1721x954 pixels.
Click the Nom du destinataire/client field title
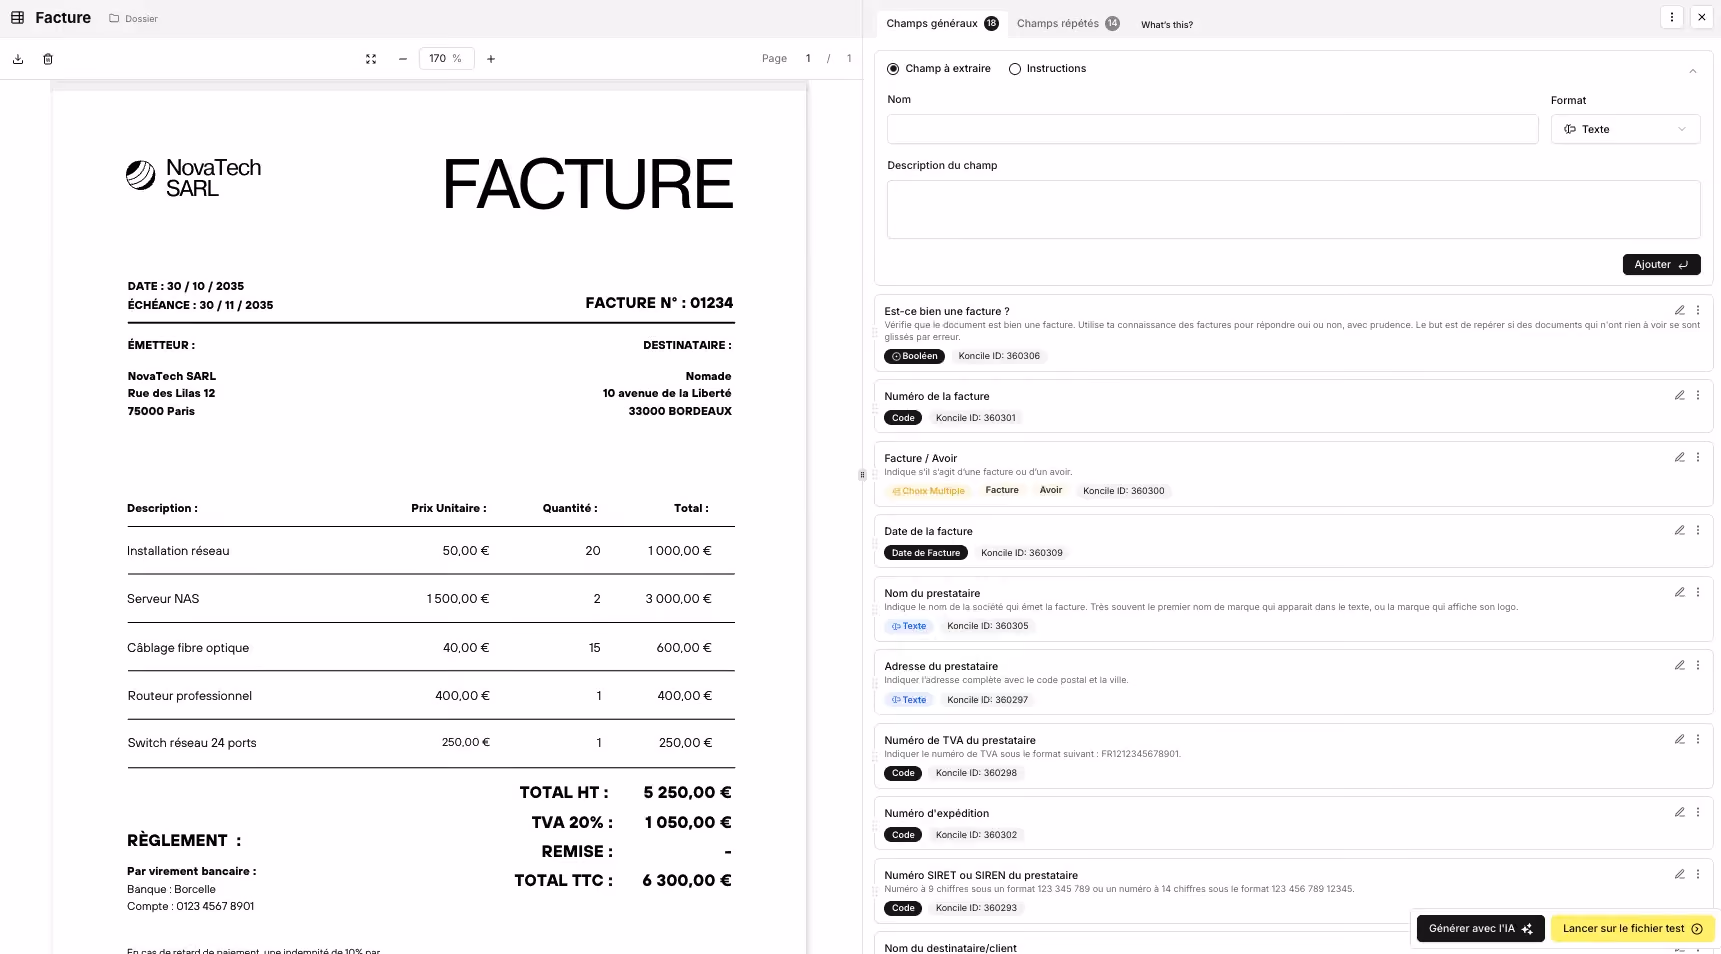(x=950, y=948)
